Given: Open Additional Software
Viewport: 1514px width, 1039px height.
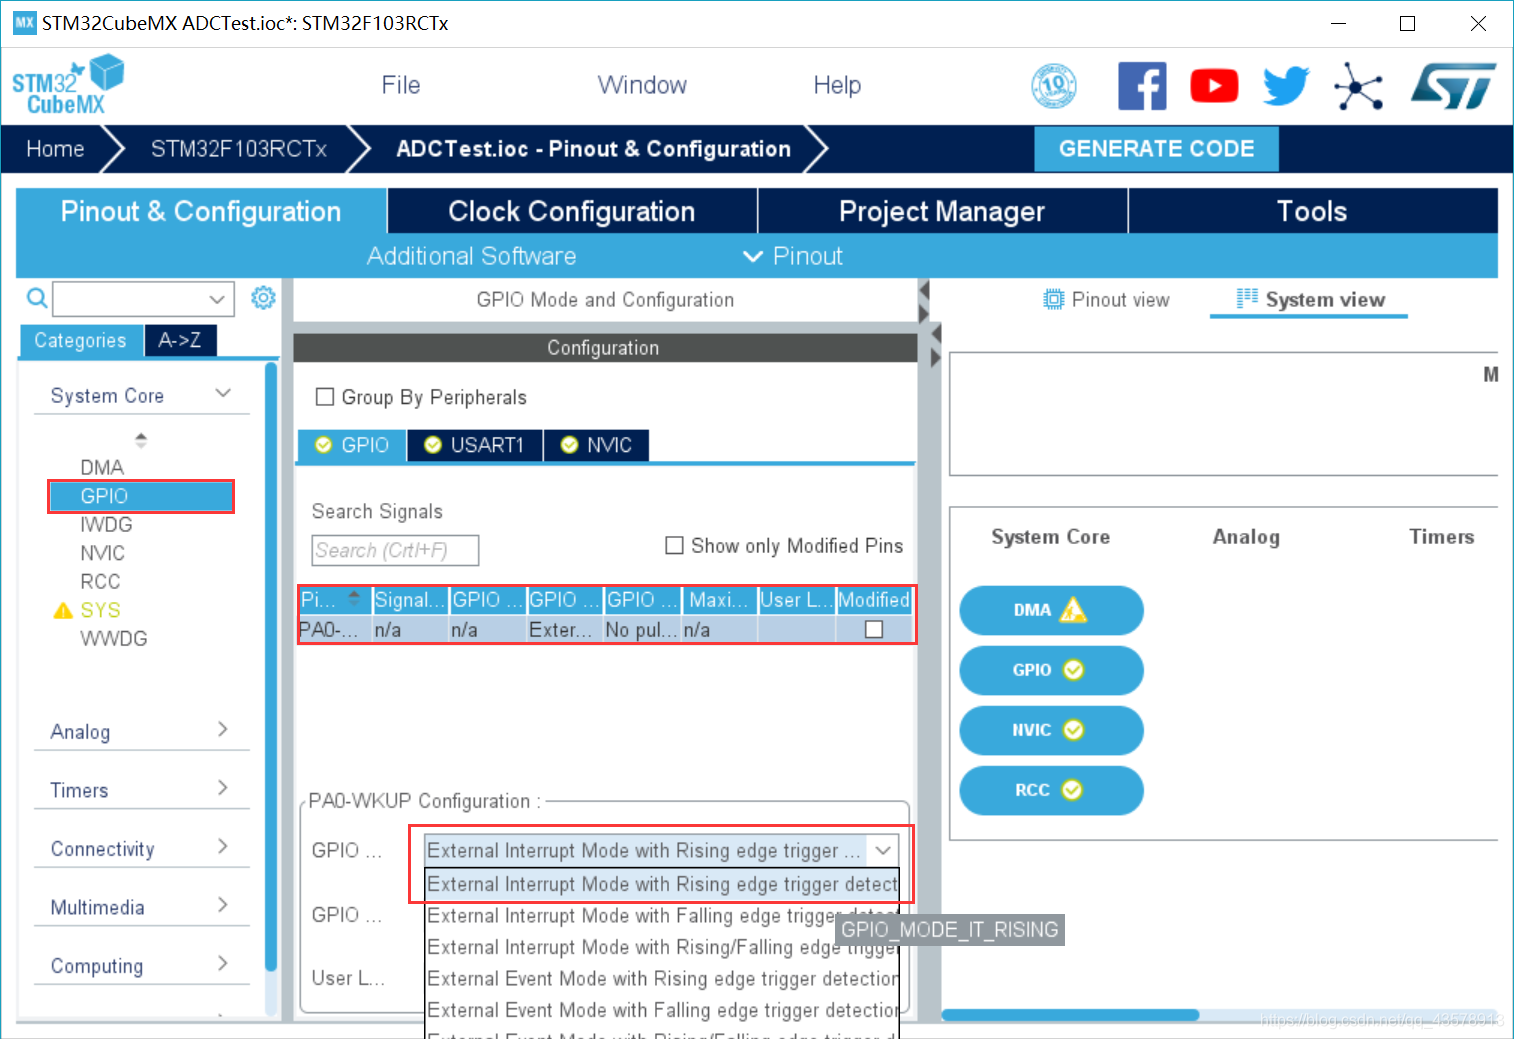Looking at the screenshot, I should tap(471, 257).
